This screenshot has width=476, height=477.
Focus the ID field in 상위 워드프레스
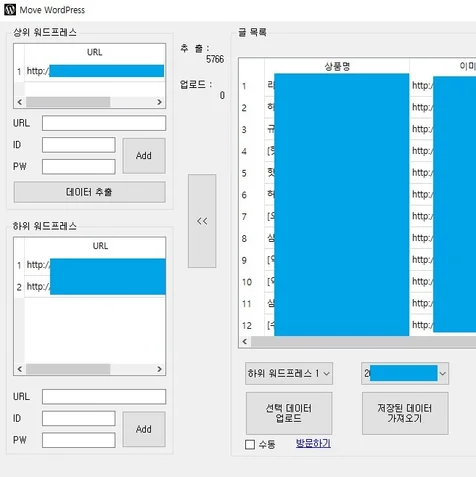pos(79,145)
